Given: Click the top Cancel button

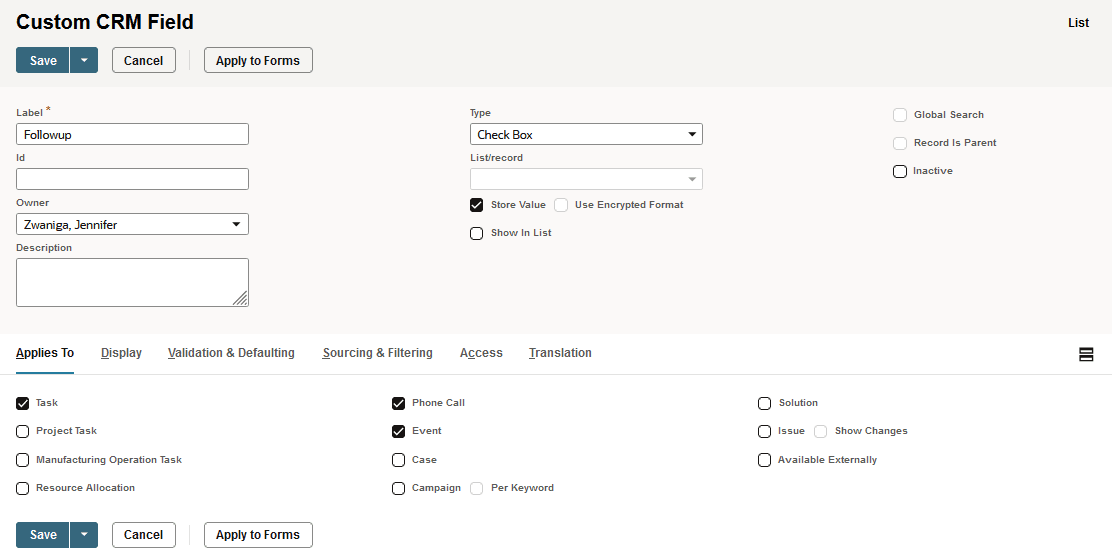Looking at the screenshot, I should (x=143, y=60).
